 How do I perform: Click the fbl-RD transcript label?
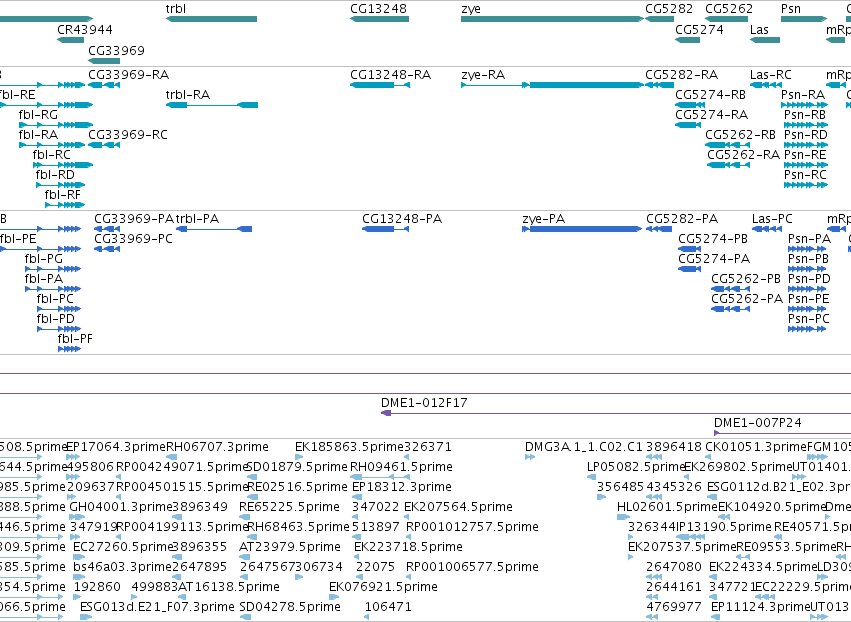tap(55, 175)
